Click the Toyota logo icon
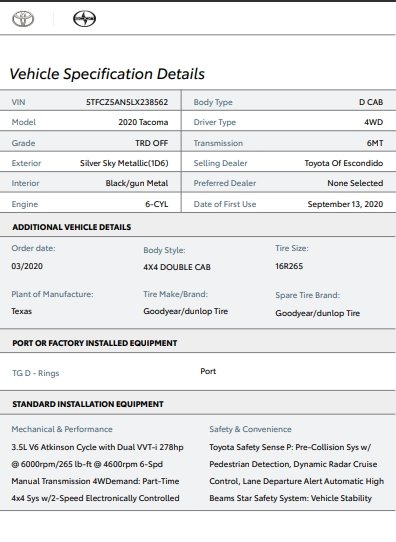396x542 pixels. (23, 19)
